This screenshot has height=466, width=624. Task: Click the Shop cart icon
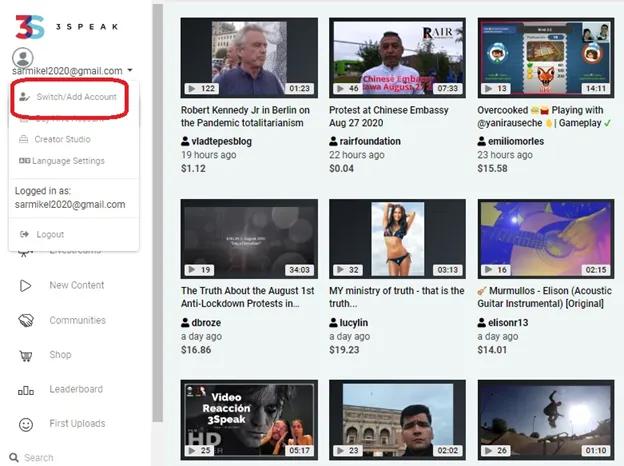[x=26, y=355]
